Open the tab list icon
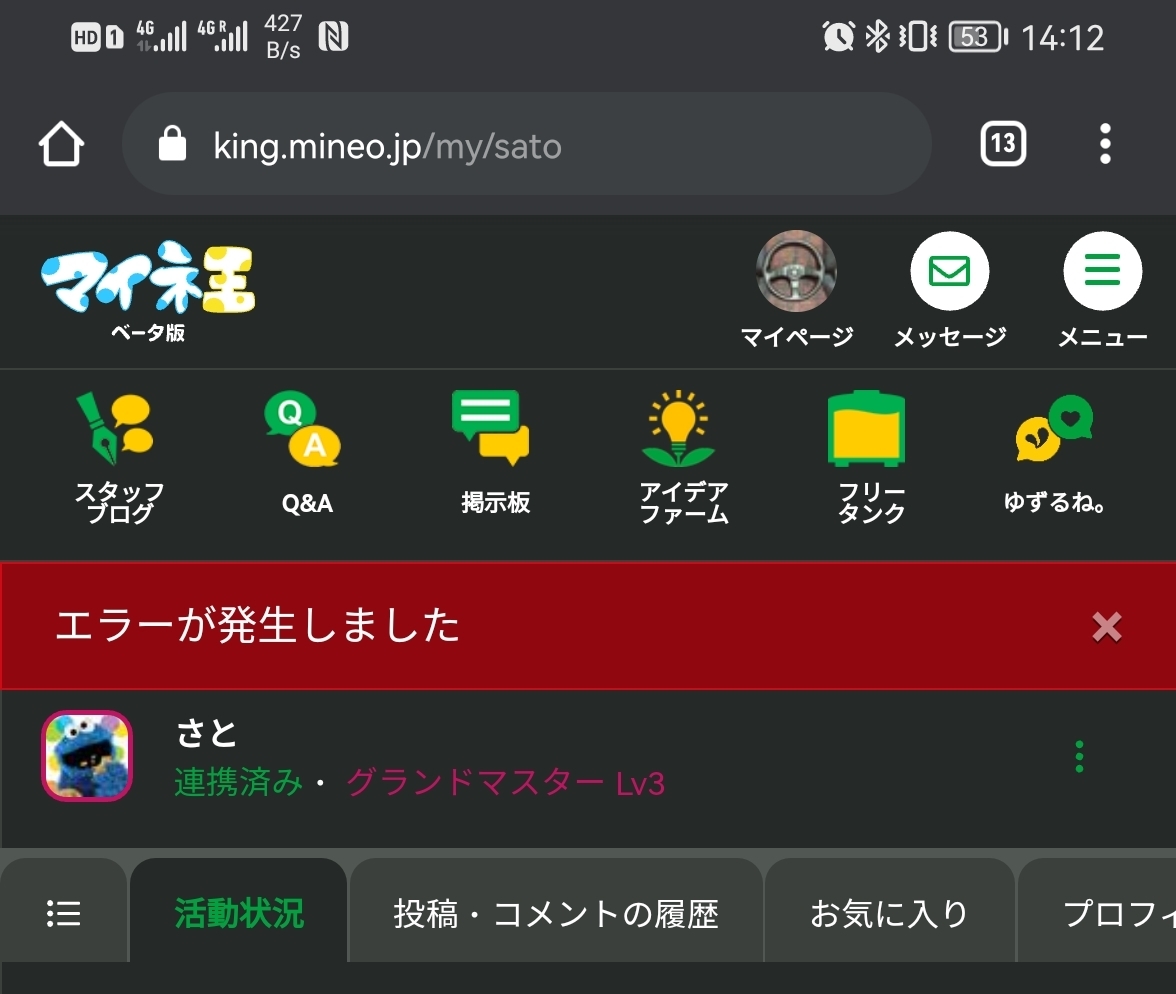 [64, 913]
